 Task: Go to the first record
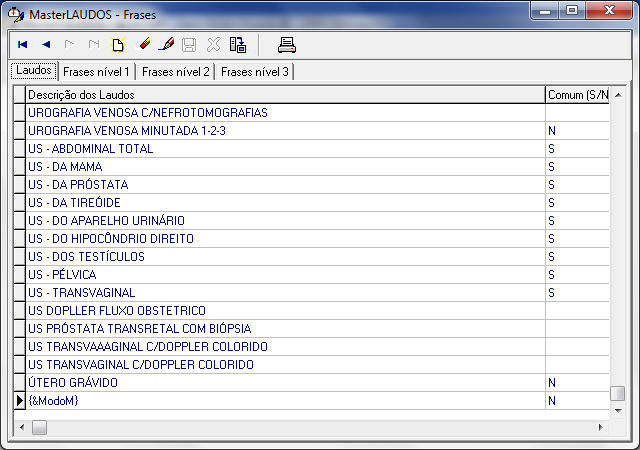22,45
